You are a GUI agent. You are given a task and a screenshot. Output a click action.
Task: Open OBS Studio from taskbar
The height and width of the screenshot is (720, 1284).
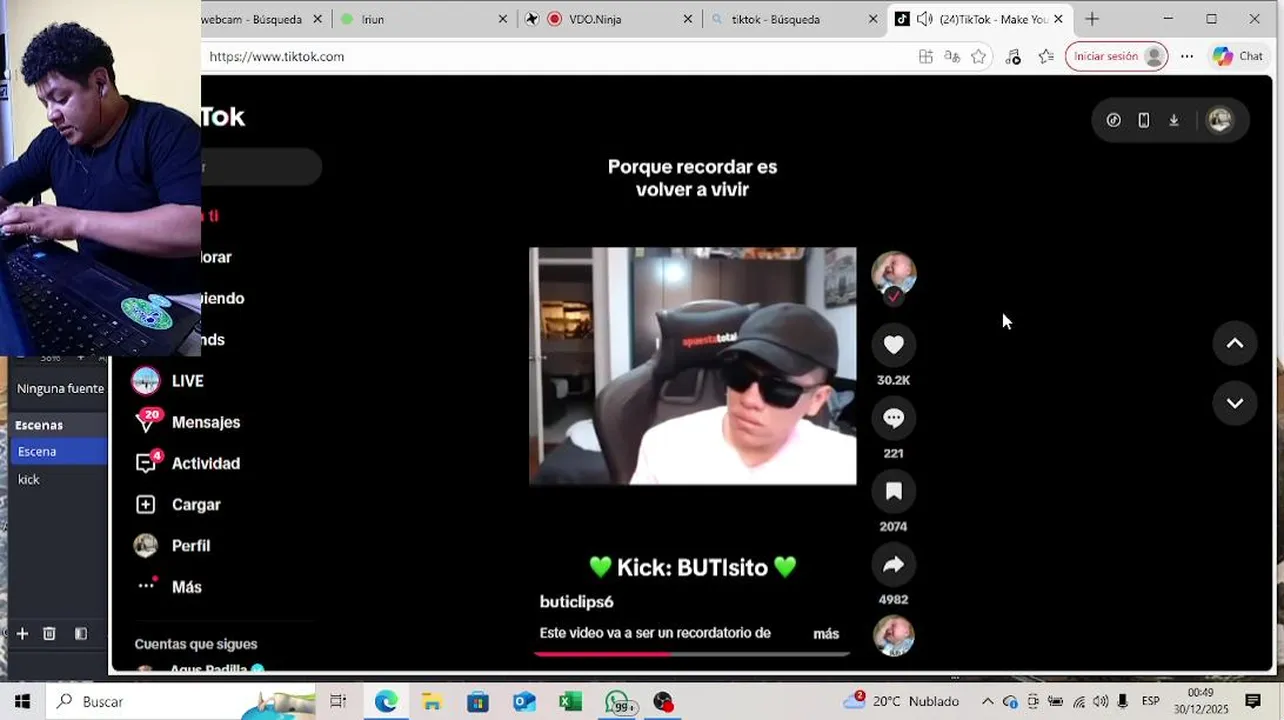tap(663, 702)
